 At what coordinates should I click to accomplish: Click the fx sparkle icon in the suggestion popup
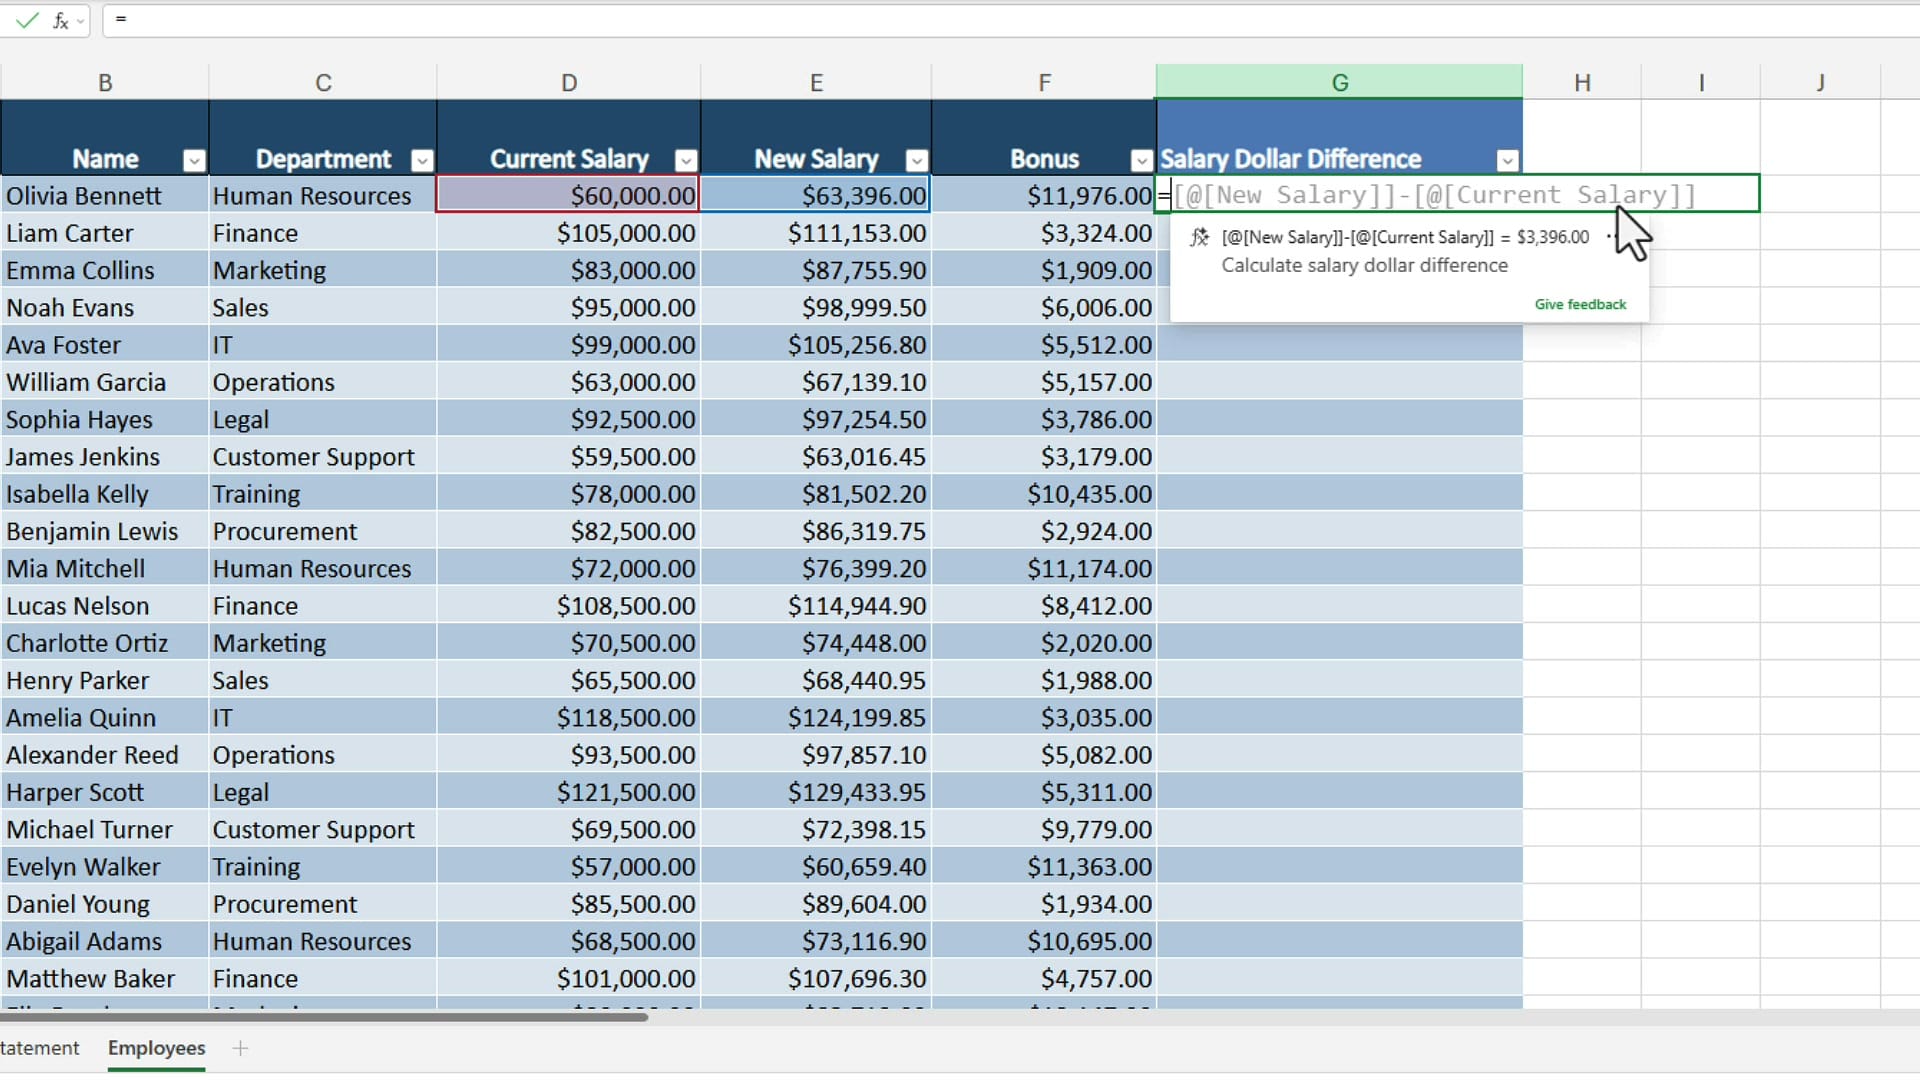pyautogui.click(x=1200, y=237)
